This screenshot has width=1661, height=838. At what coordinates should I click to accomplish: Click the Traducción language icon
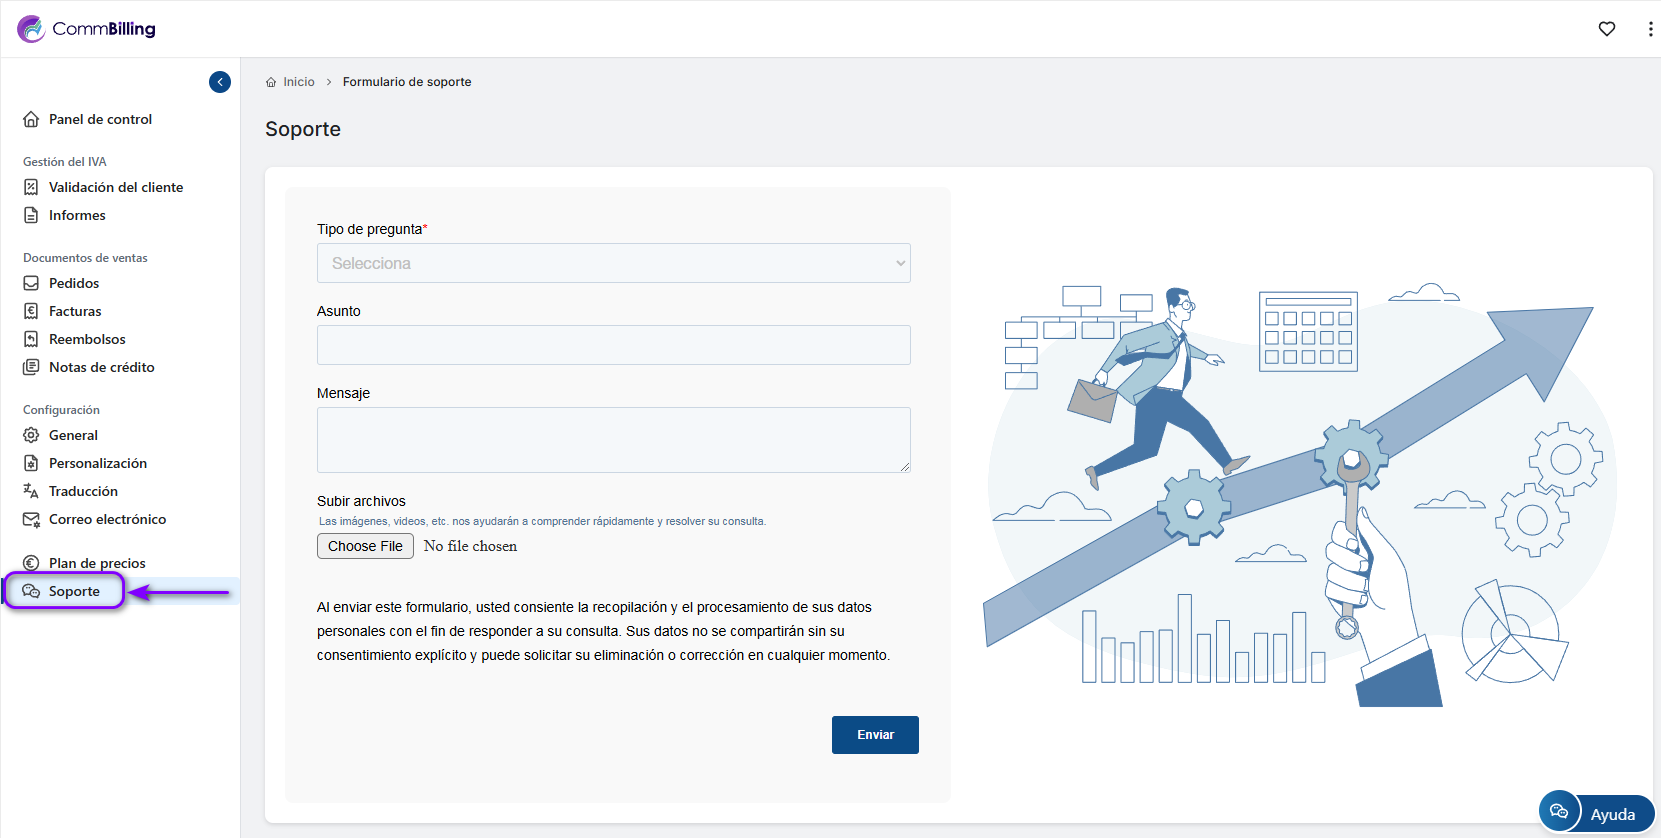click(31, 491)
